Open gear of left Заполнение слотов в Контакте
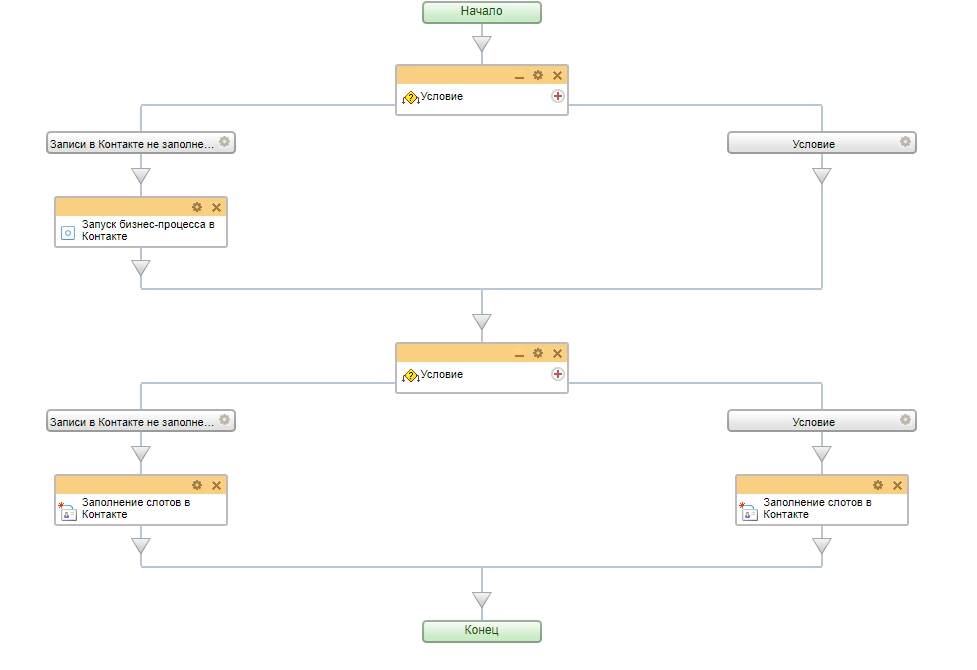 pyautogui.click(x=197, y=485)
